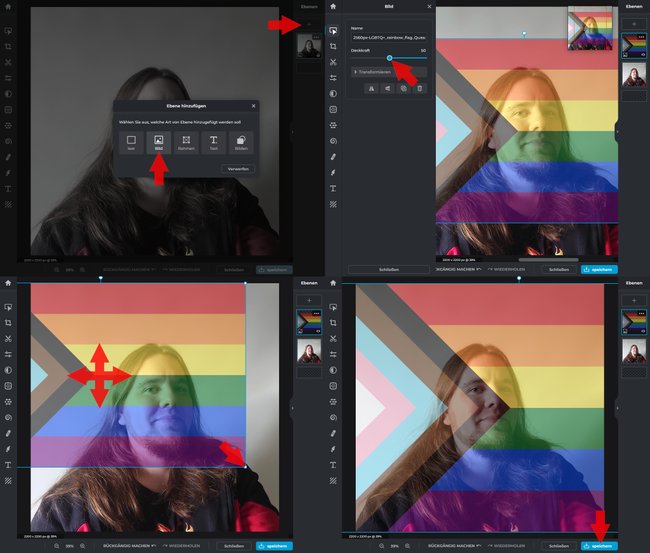The image size is (650, 553).
Task: Click speichern in the bottom-right screenshot
Action: pos(599,546)
